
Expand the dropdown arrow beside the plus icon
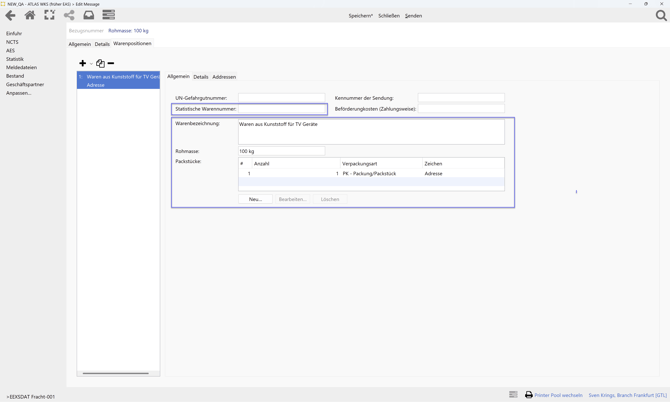[x=91, y=64]
